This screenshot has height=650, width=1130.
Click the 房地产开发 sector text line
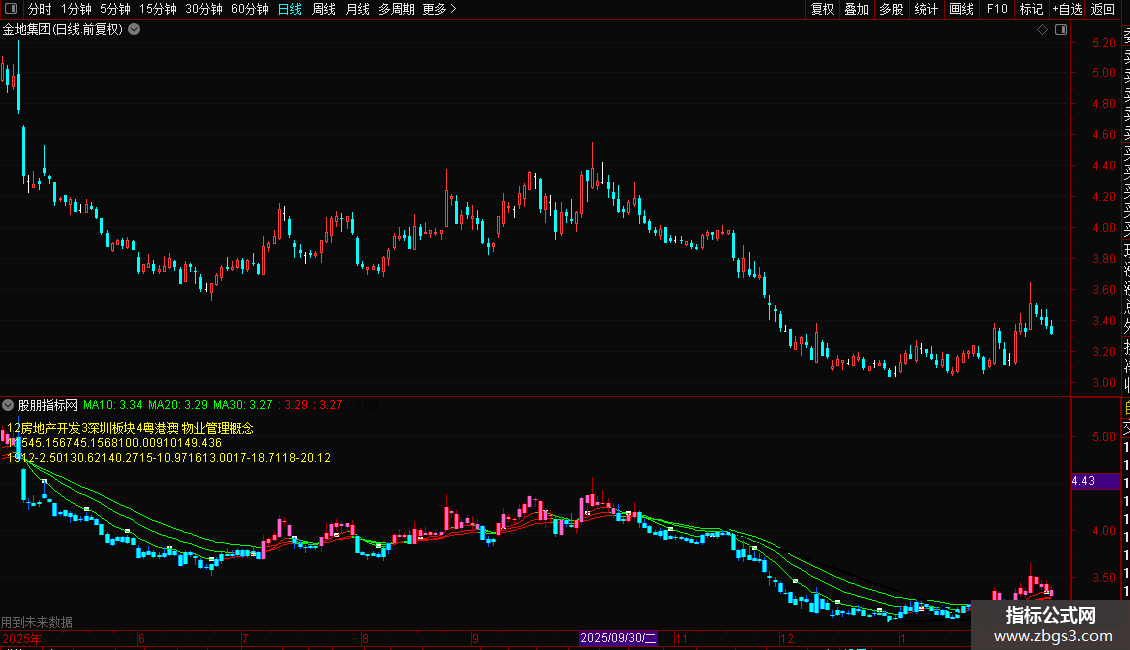[x=130, y=428]
